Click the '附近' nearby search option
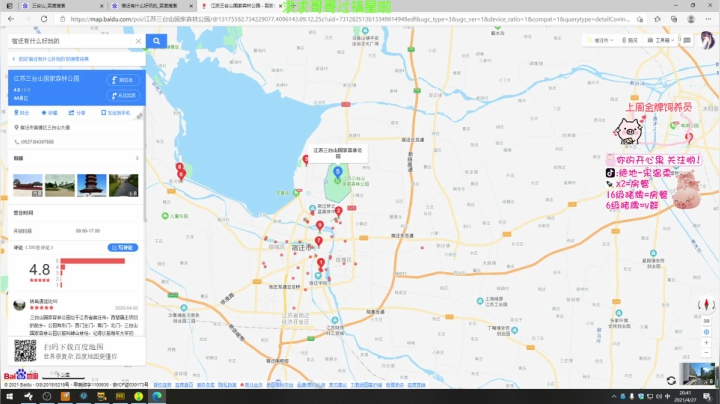Screen dimensions: 720x404 click(x=22, y=112)
